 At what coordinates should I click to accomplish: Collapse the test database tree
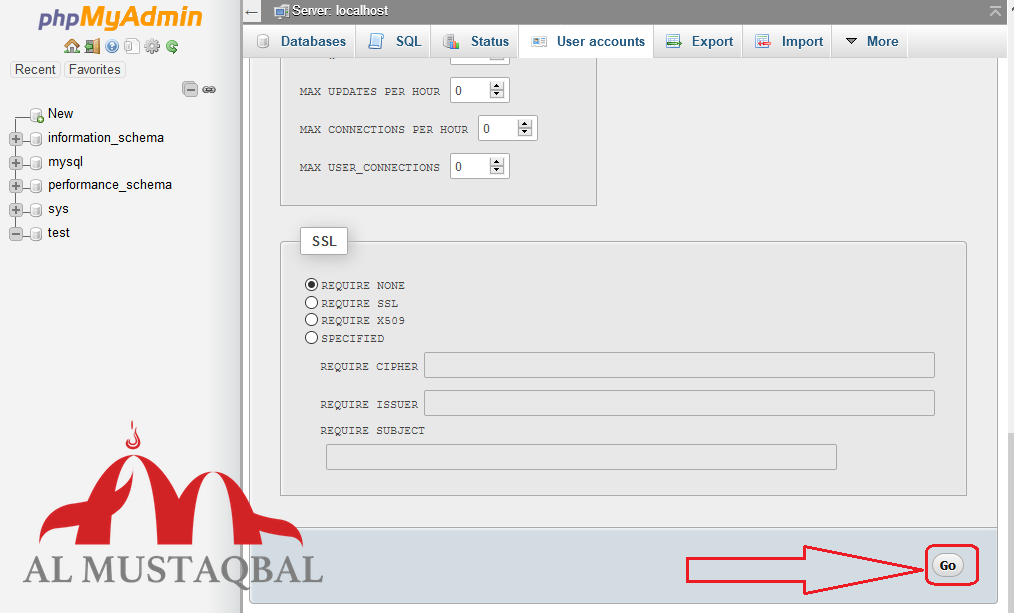[16, 233]
